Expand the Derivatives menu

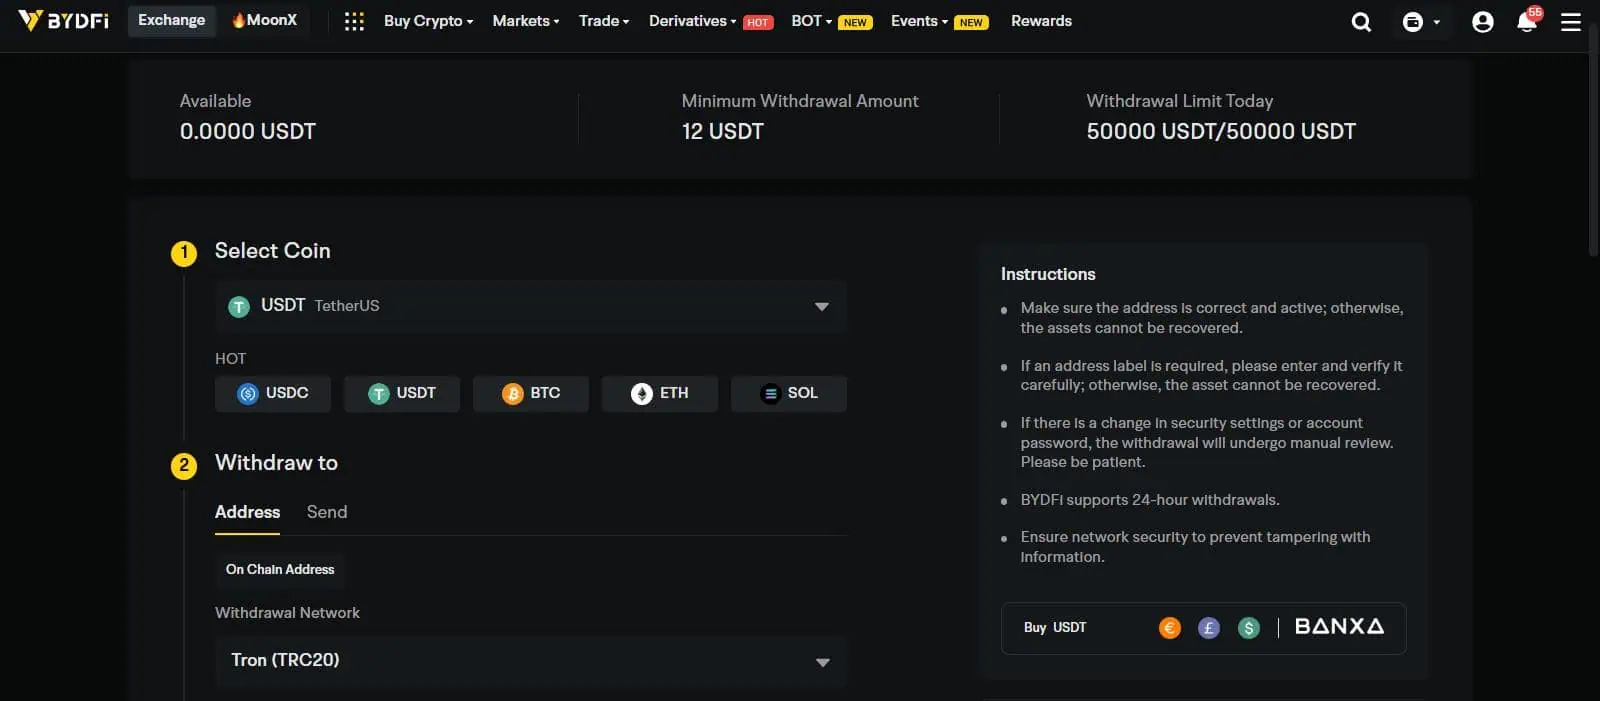692,21
